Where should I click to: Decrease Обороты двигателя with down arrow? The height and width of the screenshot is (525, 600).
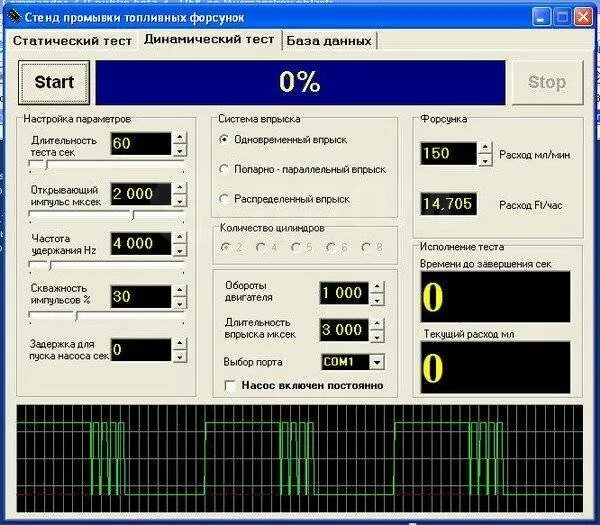point(377,299)
